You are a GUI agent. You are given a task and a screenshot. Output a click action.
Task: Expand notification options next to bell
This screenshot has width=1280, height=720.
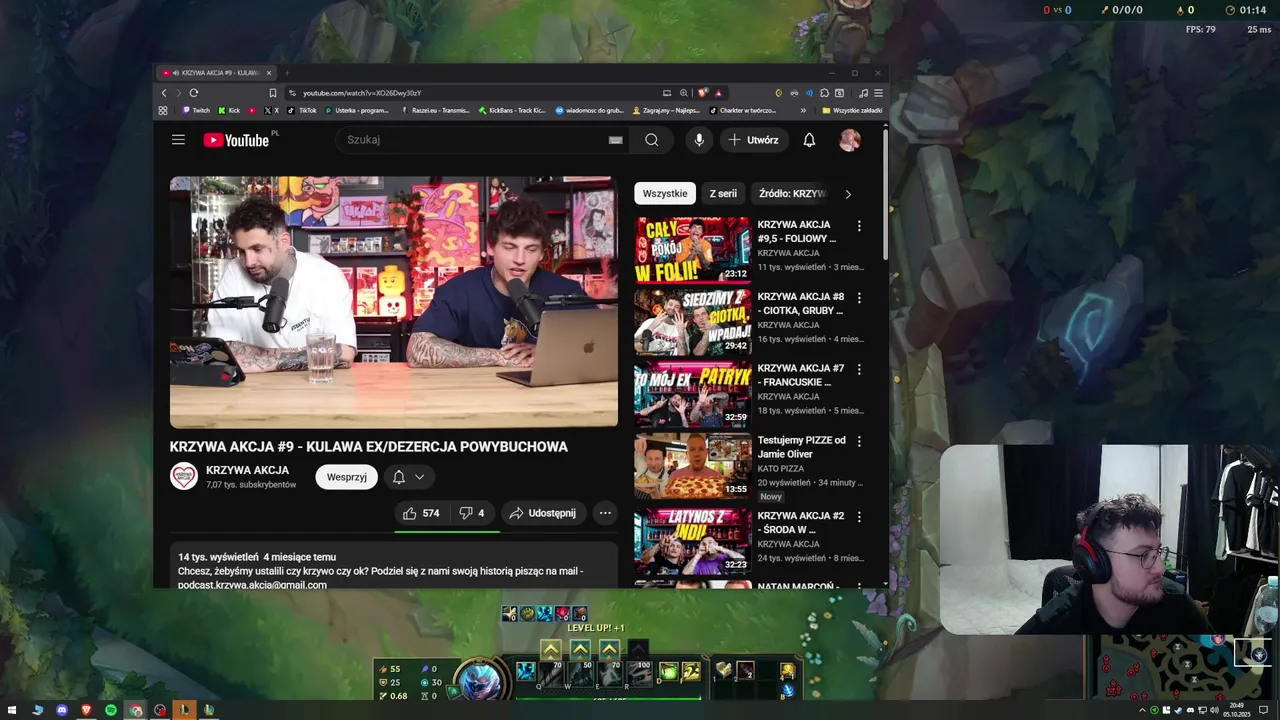pos(420,477)
